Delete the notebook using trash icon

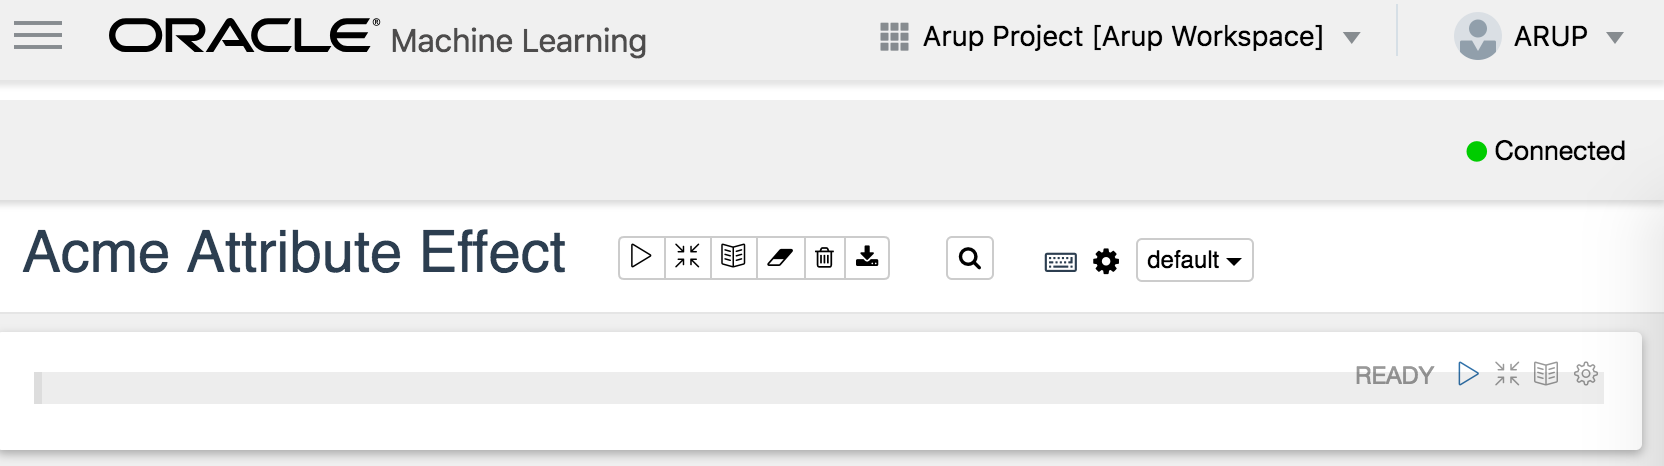[824, 257]
